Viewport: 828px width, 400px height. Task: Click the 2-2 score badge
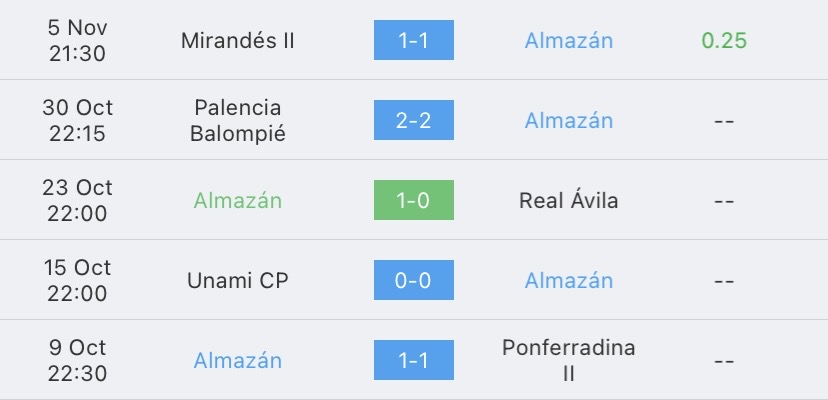pos(414,120)
